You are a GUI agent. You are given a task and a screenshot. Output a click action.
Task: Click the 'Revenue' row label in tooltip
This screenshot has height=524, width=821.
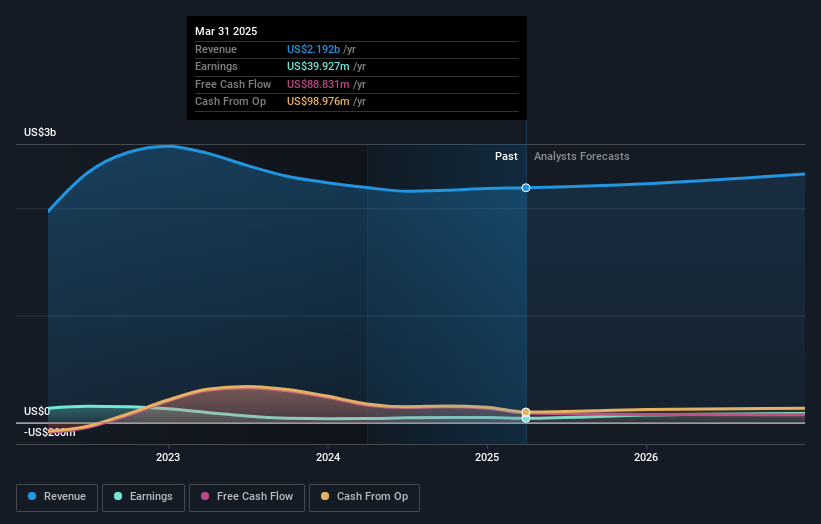pos(216,49)
